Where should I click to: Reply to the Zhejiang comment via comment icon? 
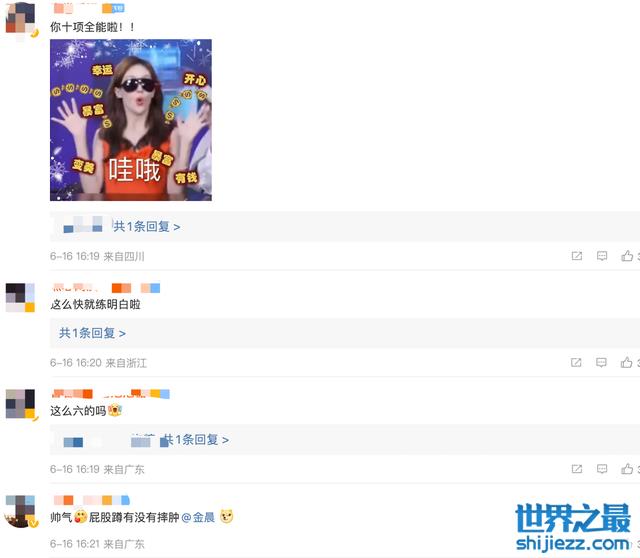pos(601,362)
